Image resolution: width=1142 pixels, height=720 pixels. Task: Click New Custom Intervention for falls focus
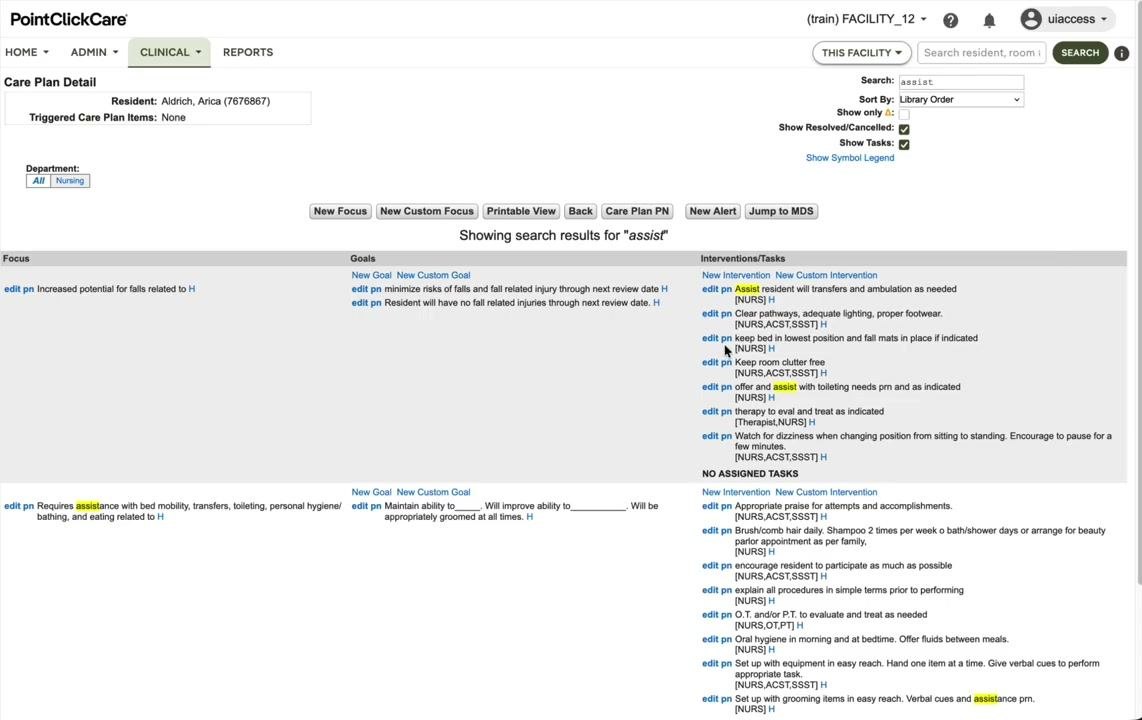pos(826,275)
